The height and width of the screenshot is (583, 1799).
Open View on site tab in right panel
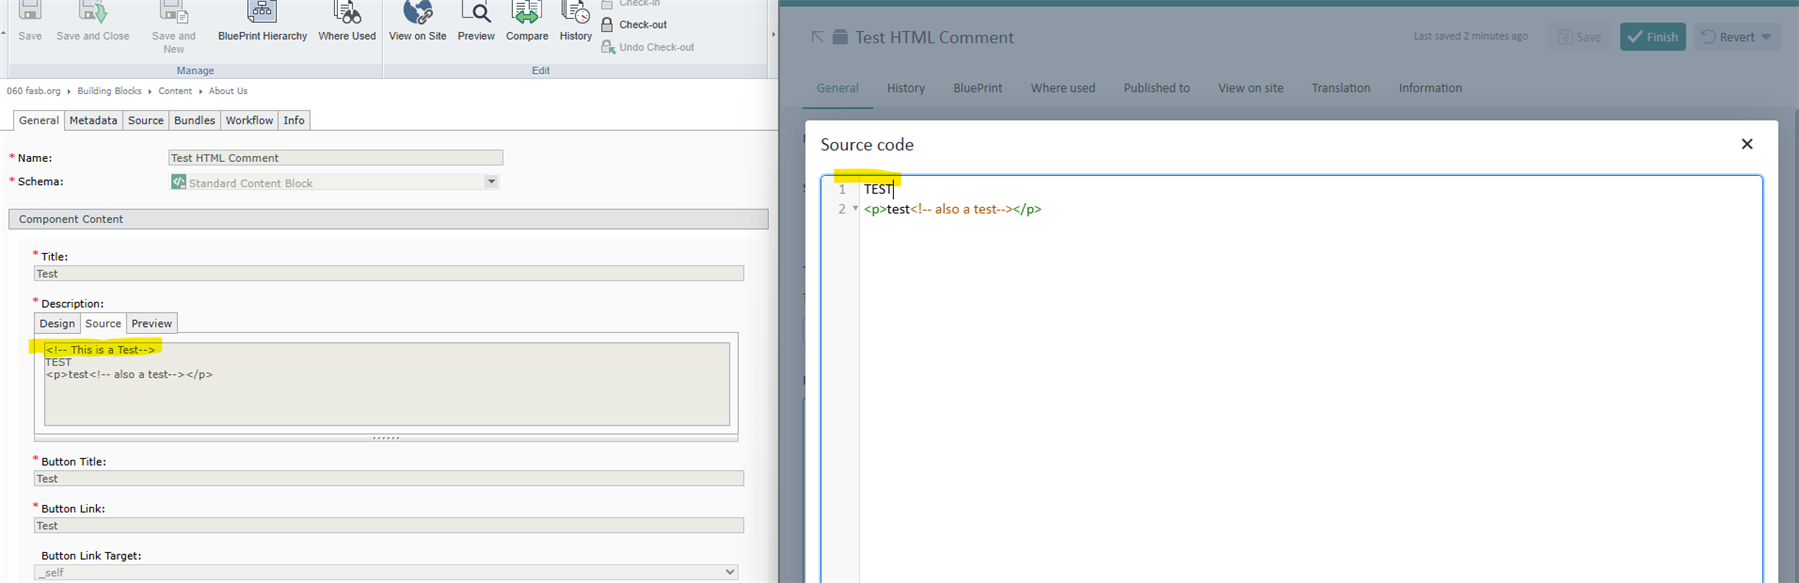(x=1251, y=88)
